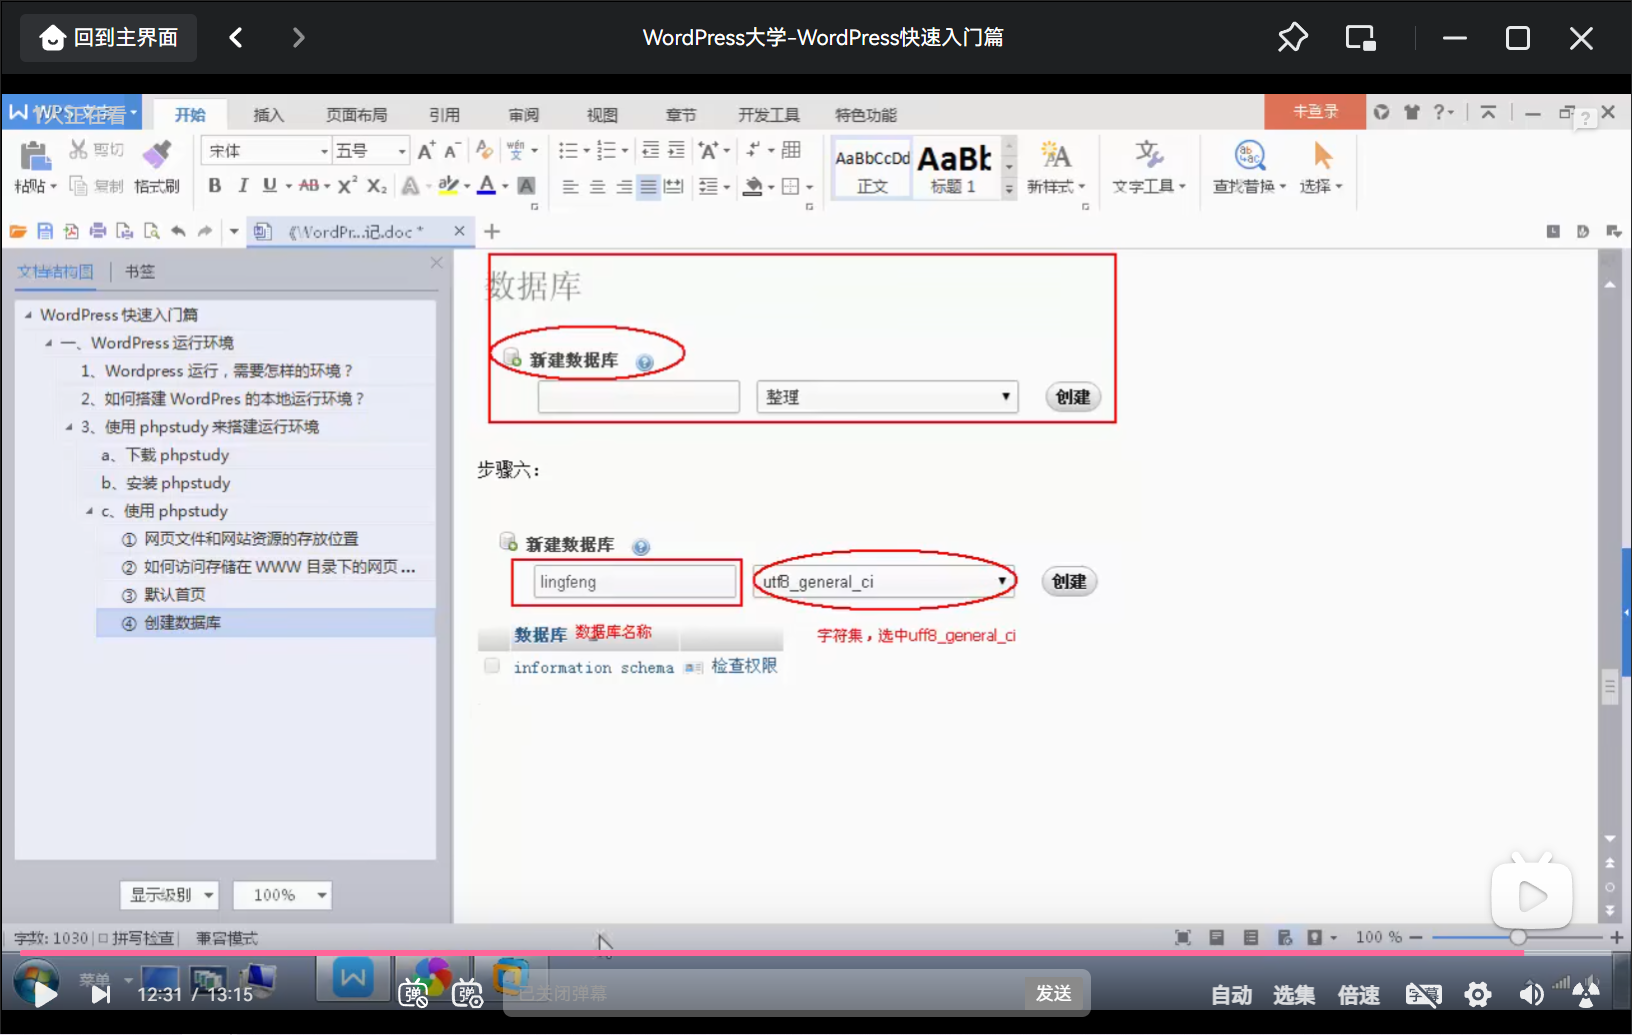Toggle bold formatting
This screenshot has height=1035, width=1632.
tap(214, 186)
